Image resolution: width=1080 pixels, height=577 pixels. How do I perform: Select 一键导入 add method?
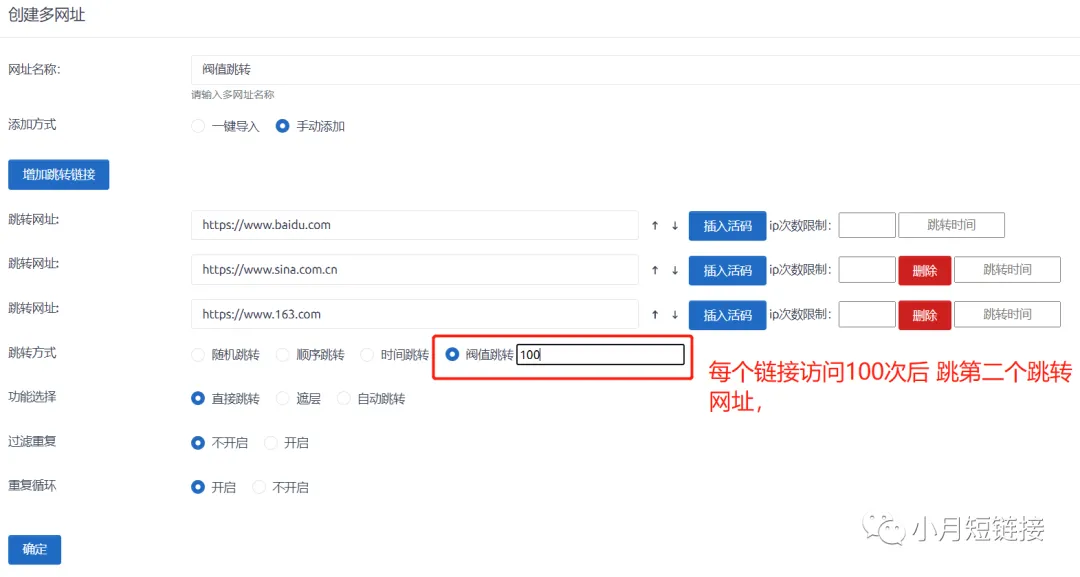198,126
